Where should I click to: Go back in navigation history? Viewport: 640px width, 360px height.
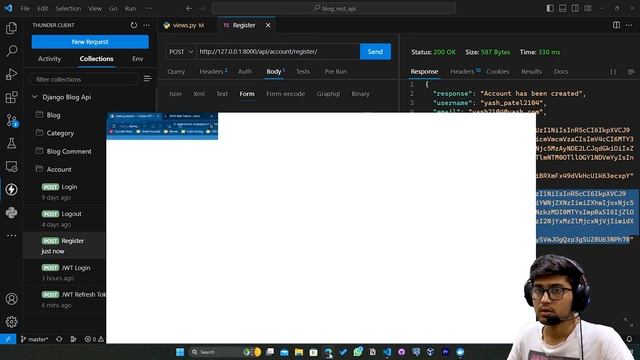pyautogui.click(x=189, y=8)
